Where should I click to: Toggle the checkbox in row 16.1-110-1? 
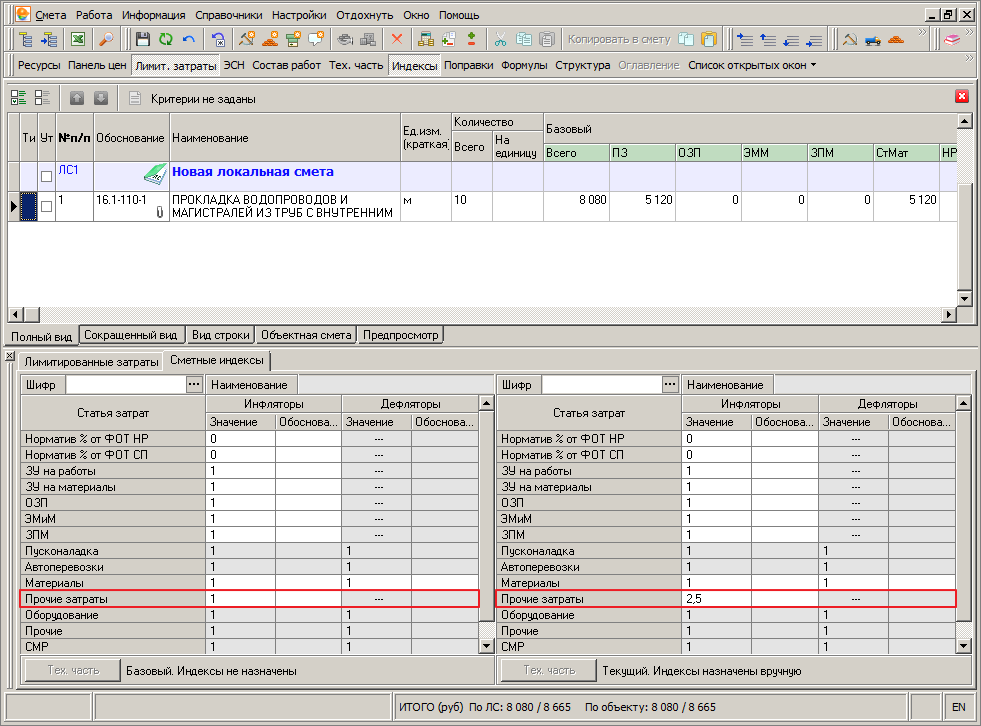(x=46, y=206)
